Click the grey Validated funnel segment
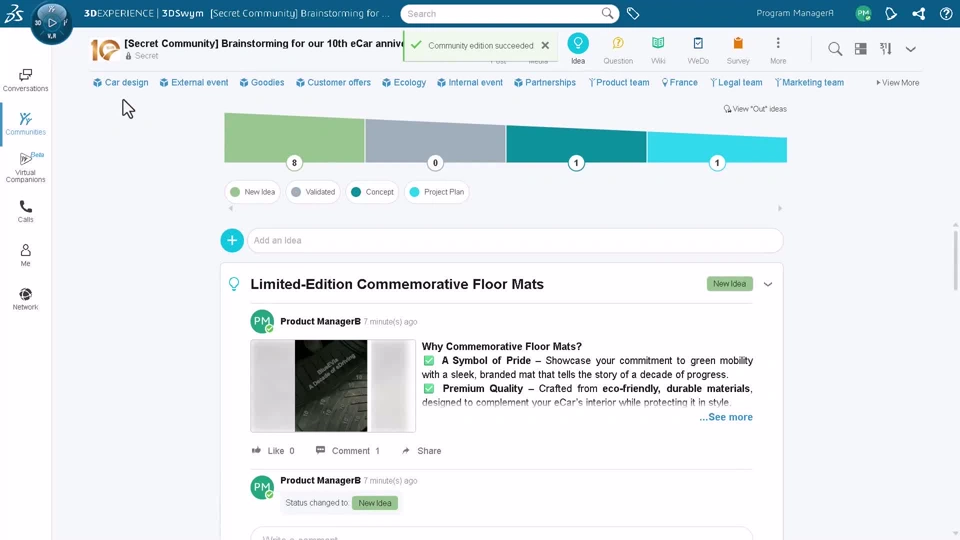This screenshot has width=960, height=540. [x=435, y=141]
